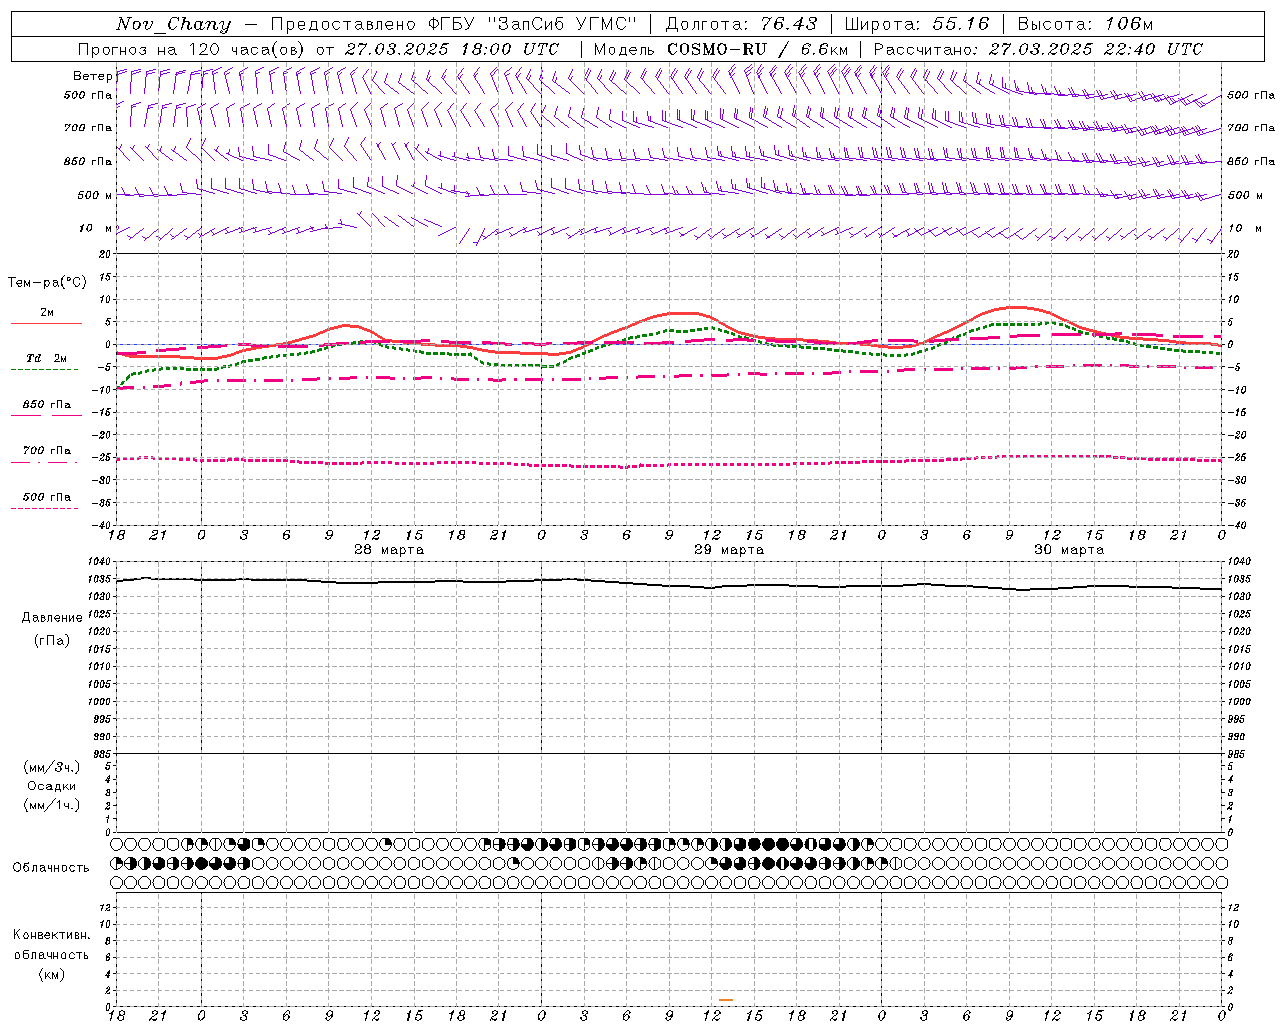Click the "Td 2м" legend label
This screenshot has height=1024, width=1280.
47,358
